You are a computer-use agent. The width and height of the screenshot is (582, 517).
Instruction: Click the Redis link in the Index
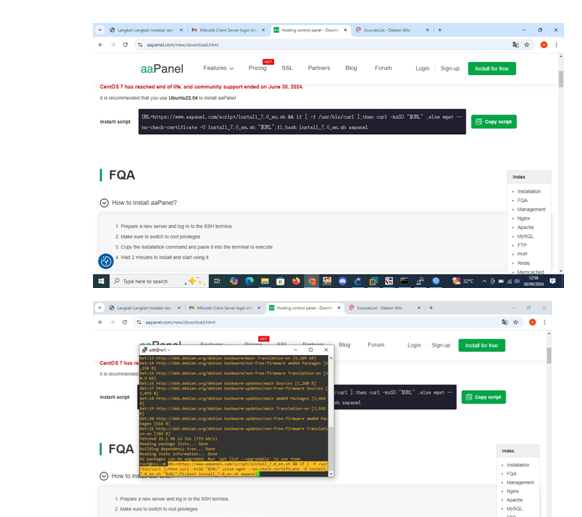point(524,263)
